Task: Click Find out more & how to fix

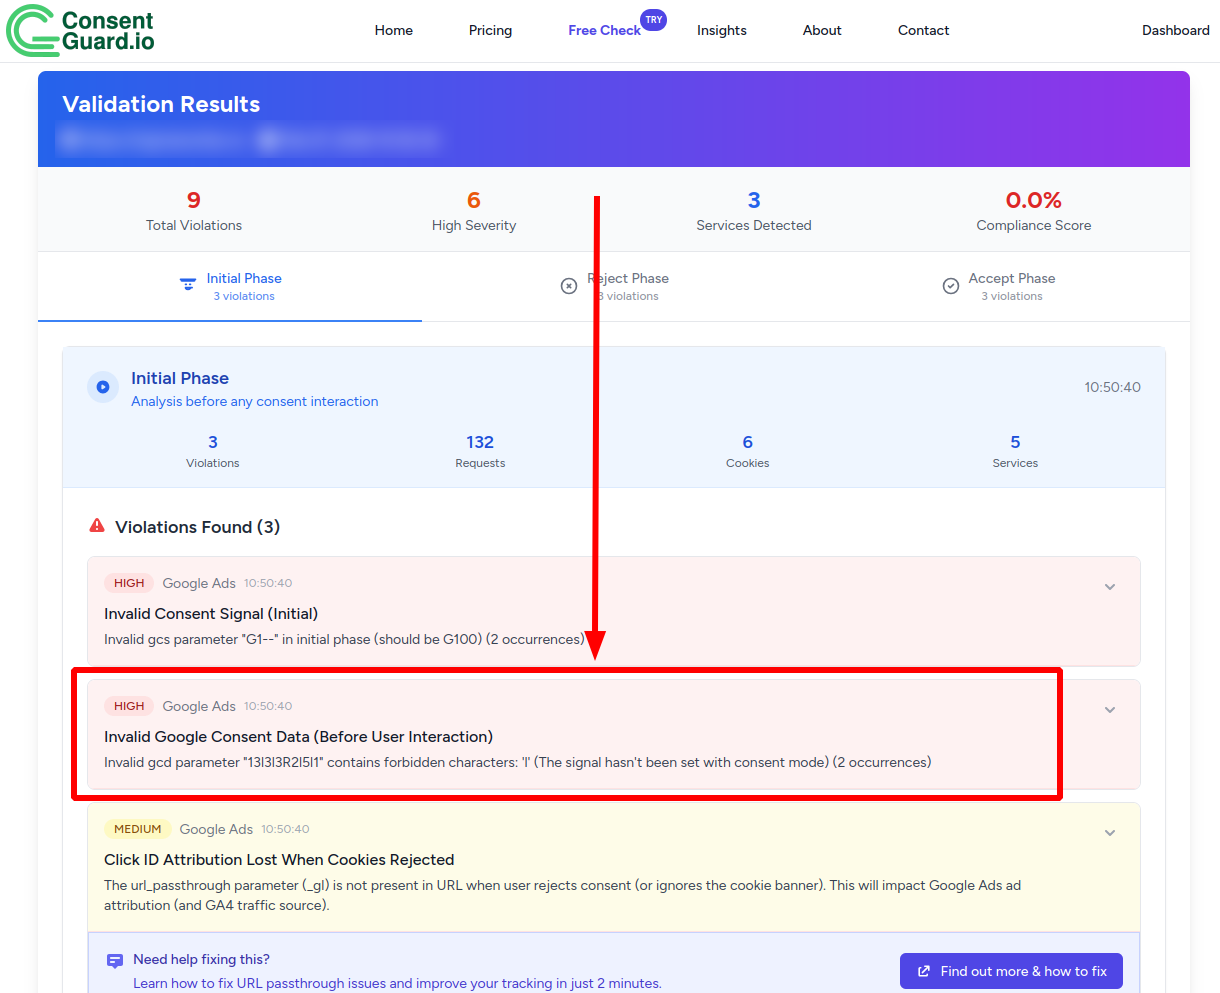Action: coord(1011,971)
